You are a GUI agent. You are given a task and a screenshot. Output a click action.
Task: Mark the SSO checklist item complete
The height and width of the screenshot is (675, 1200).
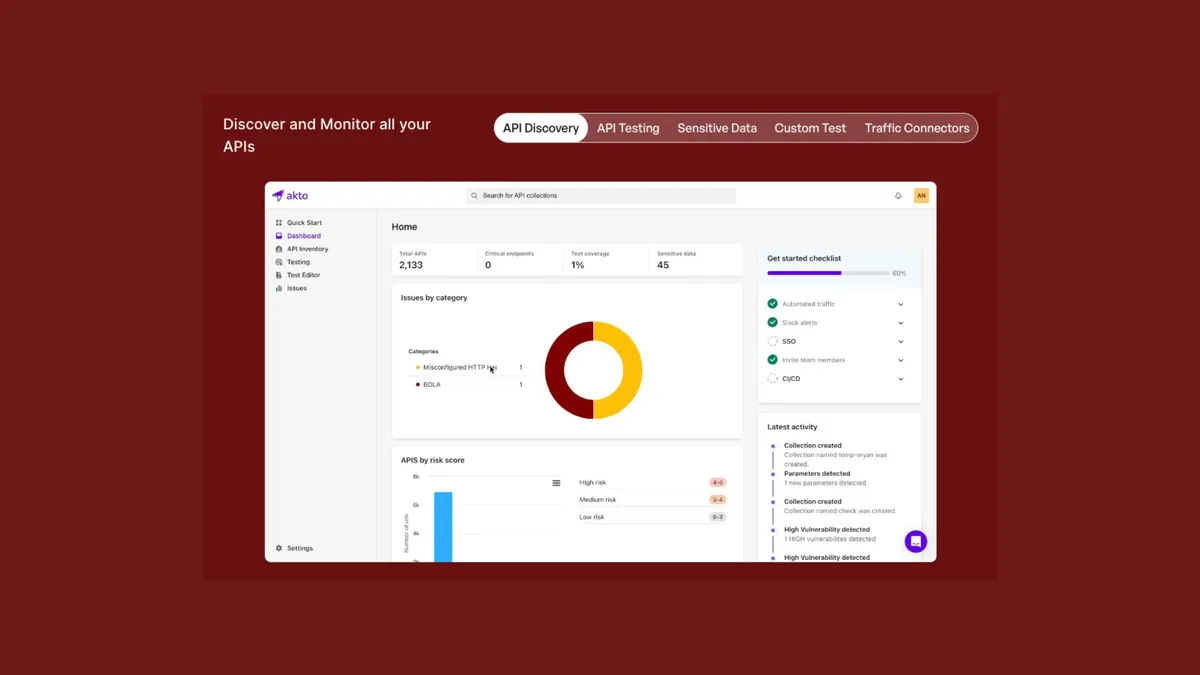(x=772, y=341)
